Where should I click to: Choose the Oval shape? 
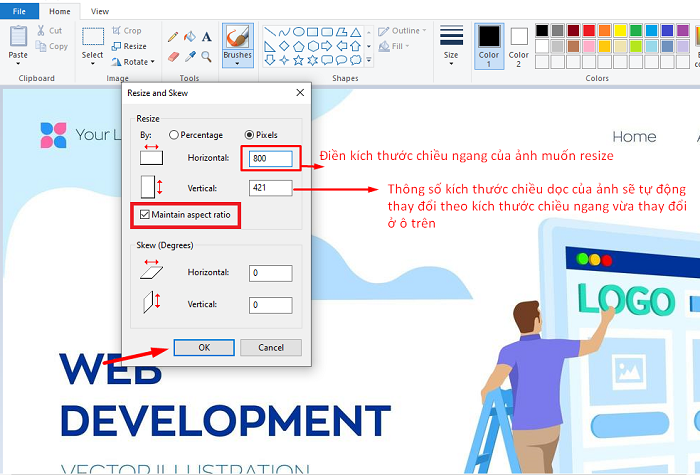coord(298,32)
